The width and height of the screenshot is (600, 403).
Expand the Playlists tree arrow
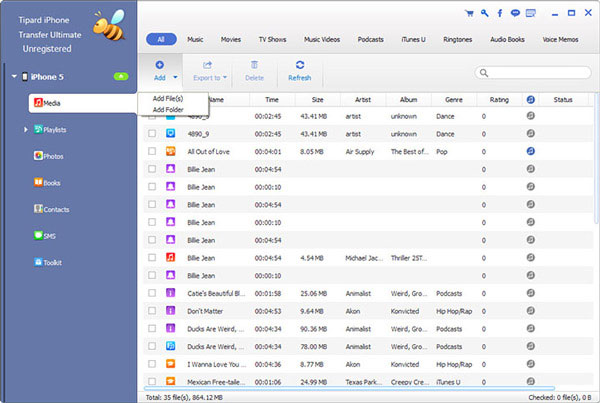pyautogui.click(x=25, y=129)
